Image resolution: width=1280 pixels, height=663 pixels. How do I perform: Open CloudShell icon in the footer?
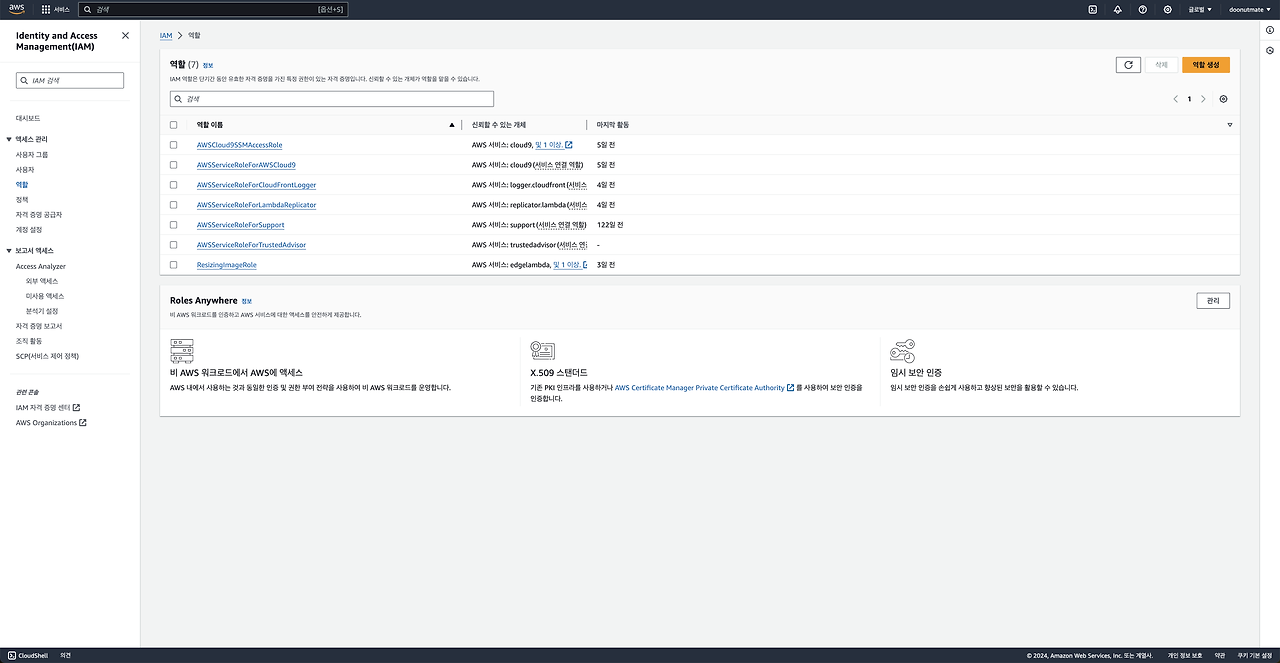click(x=12, y=655)
